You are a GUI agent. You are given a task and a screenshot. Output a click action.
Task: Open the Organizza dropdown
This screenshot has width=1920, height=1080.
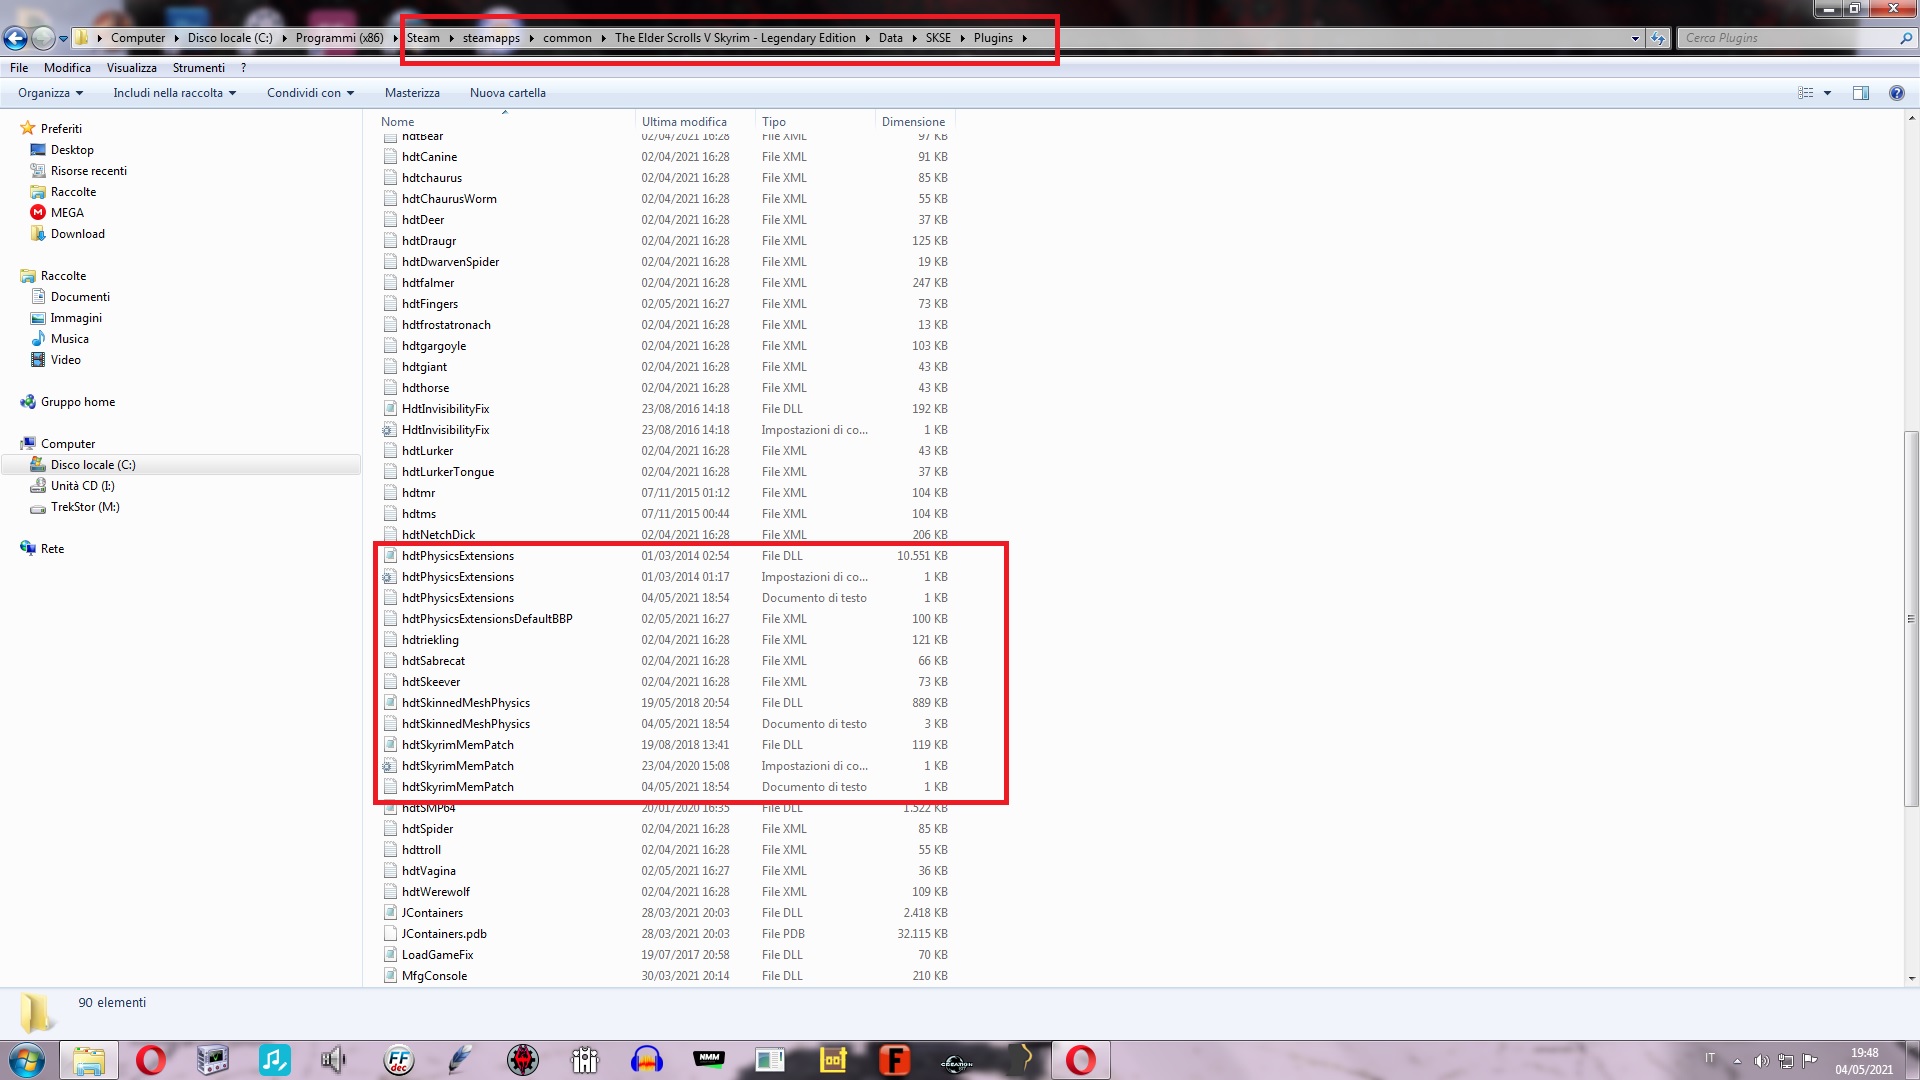50,93
